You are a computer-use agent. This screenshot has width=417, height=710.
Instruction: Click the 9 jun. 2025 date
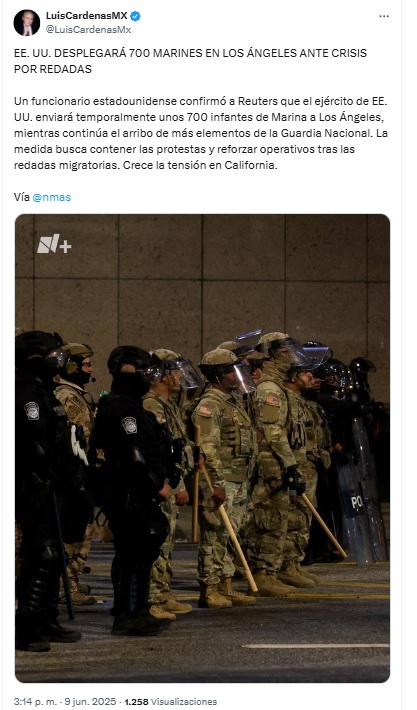(89, 701)
